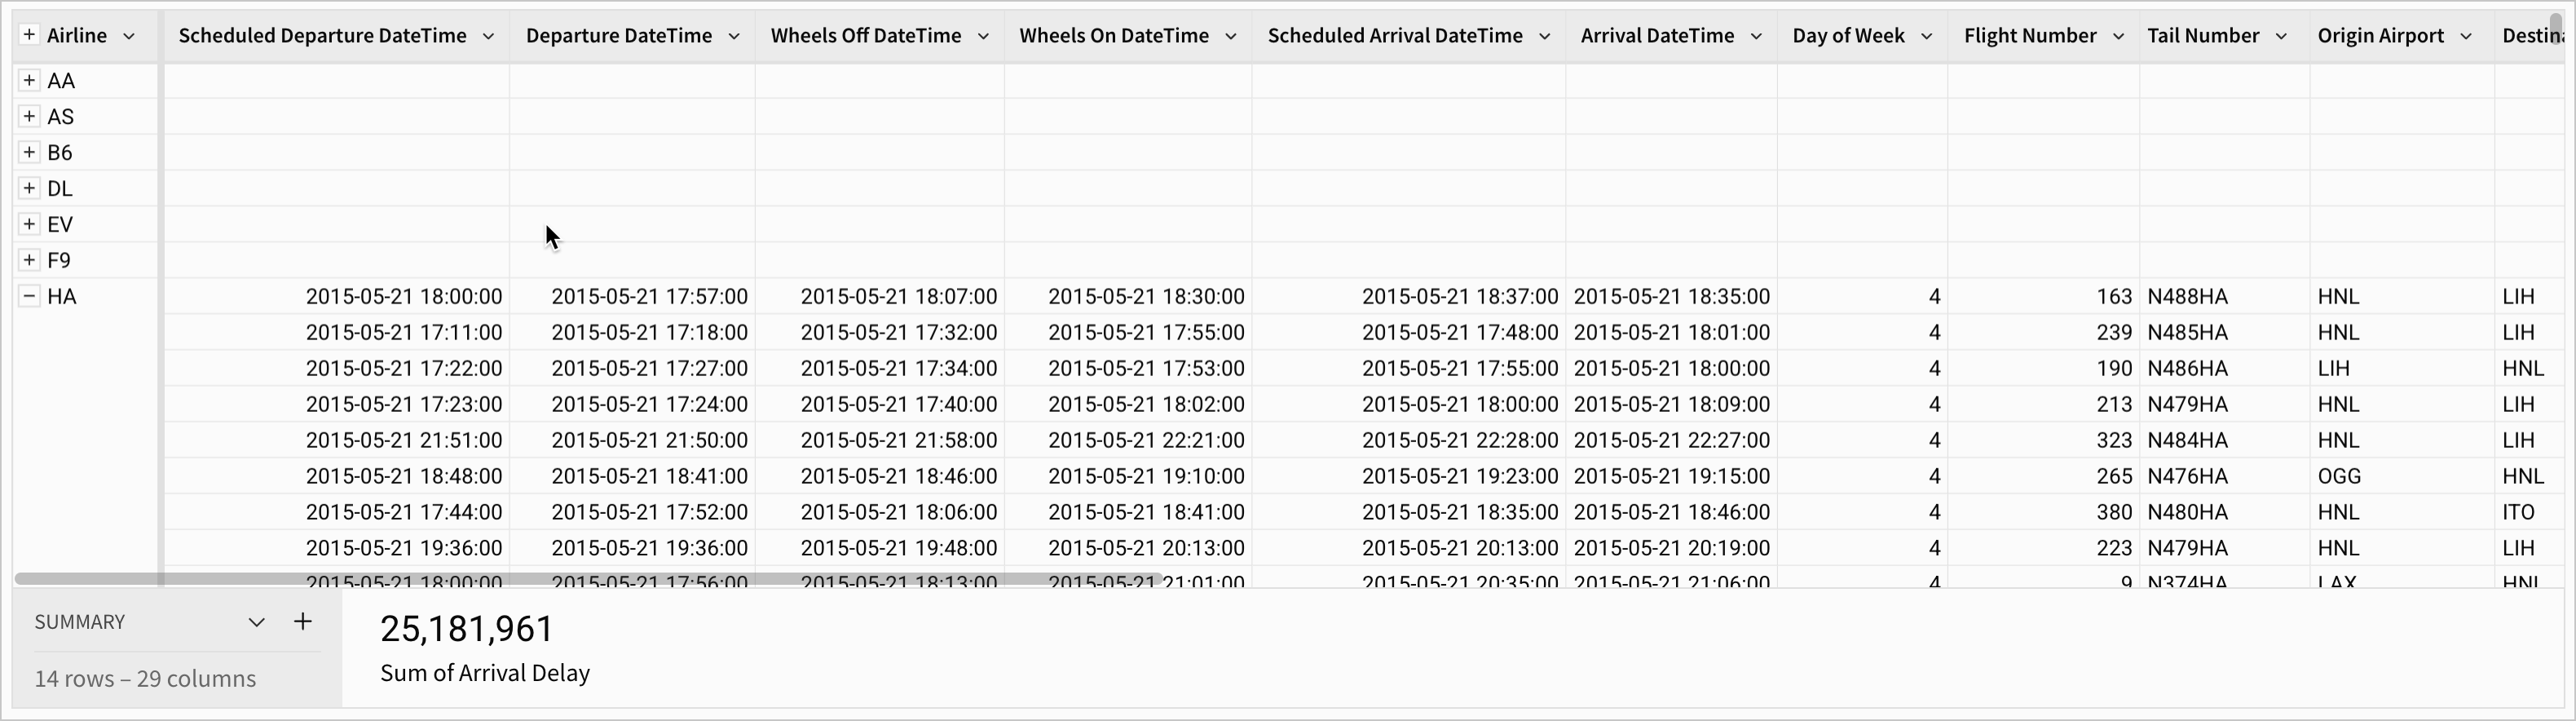Viewport: 2576px width, 721px height.
Task: Expand the DL airline group
Action: coord(29,188)
